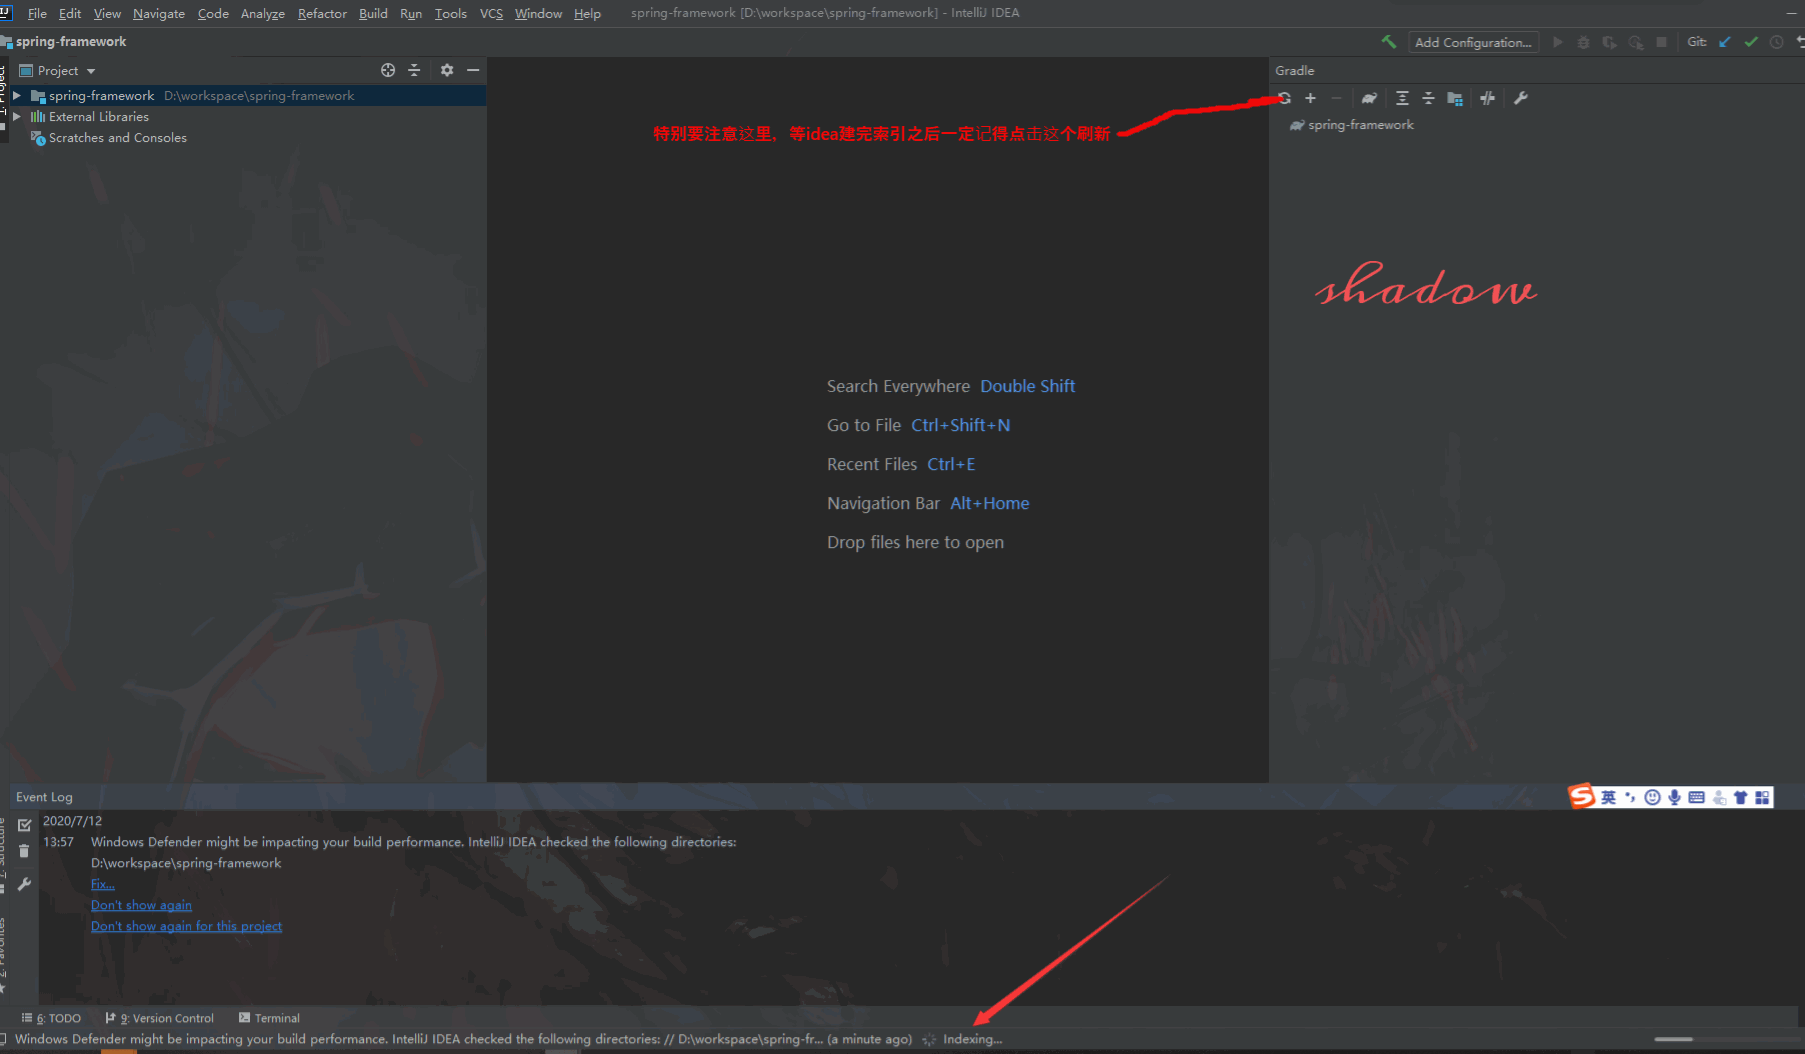
Task: Open the 6: TODO tool window tab
Action: (x=52, y=1018)
